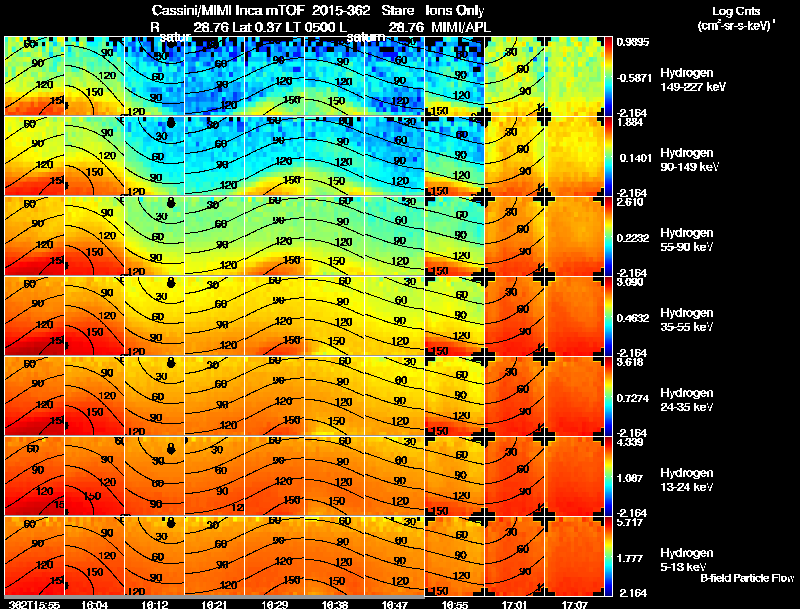Click the '362T15:55' time axis label
The height and width of the screenshot is (609, 800).
pyautogui.click(x=35, y=604)
